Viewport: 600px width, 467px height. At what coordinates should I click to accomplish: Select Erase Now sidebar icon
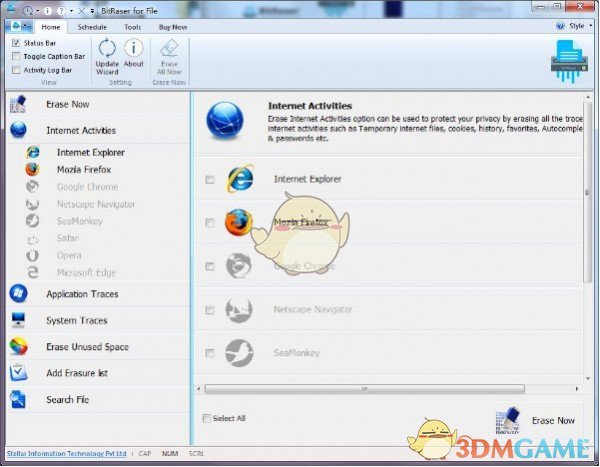pyautogui.click(x=18, y=104)
